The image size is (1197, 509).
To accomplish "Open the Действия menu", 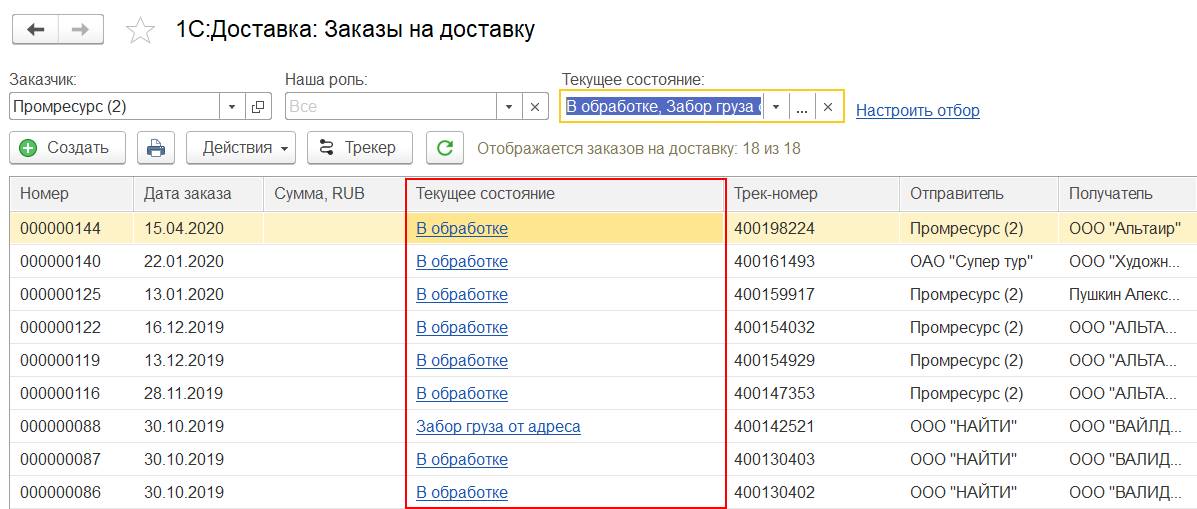I will 241,148.
